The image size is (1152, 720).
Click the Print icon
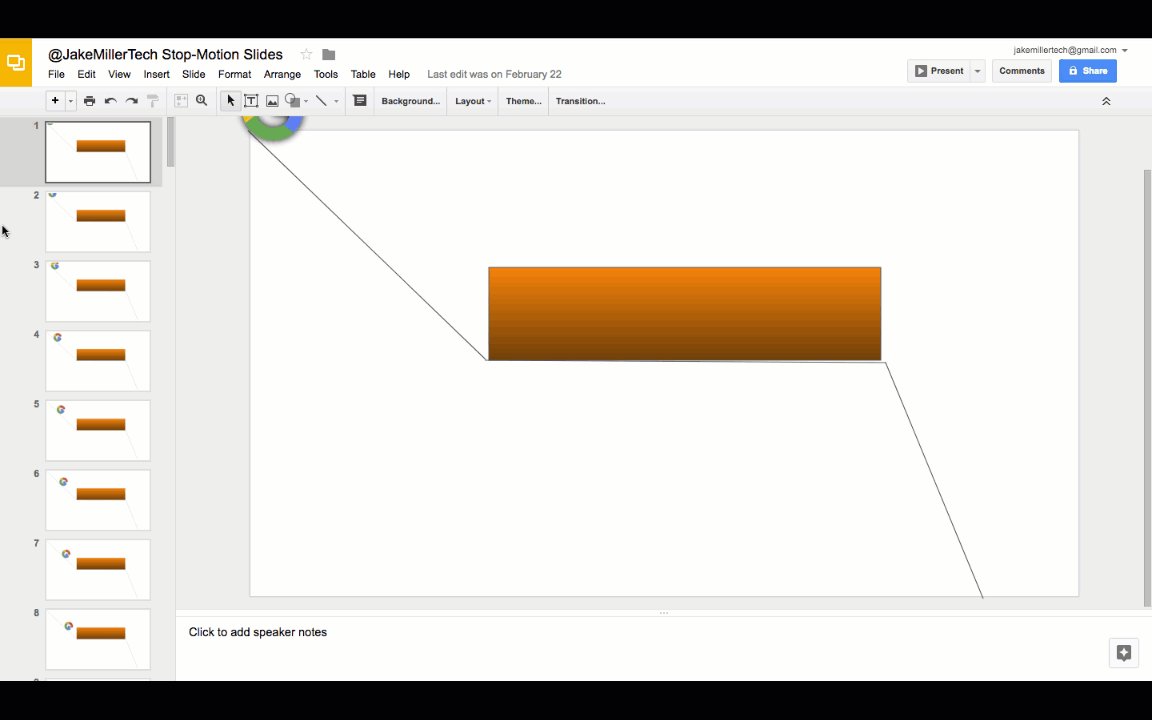89,101
